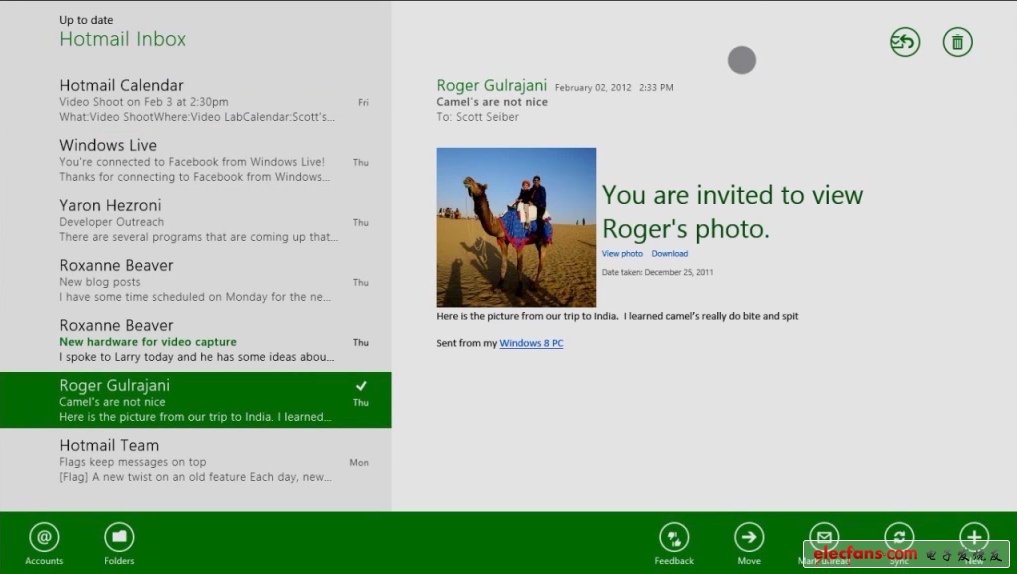Open the Accounts icon in the app bar
Screen dimensions: 1017x574
(44, 538)
